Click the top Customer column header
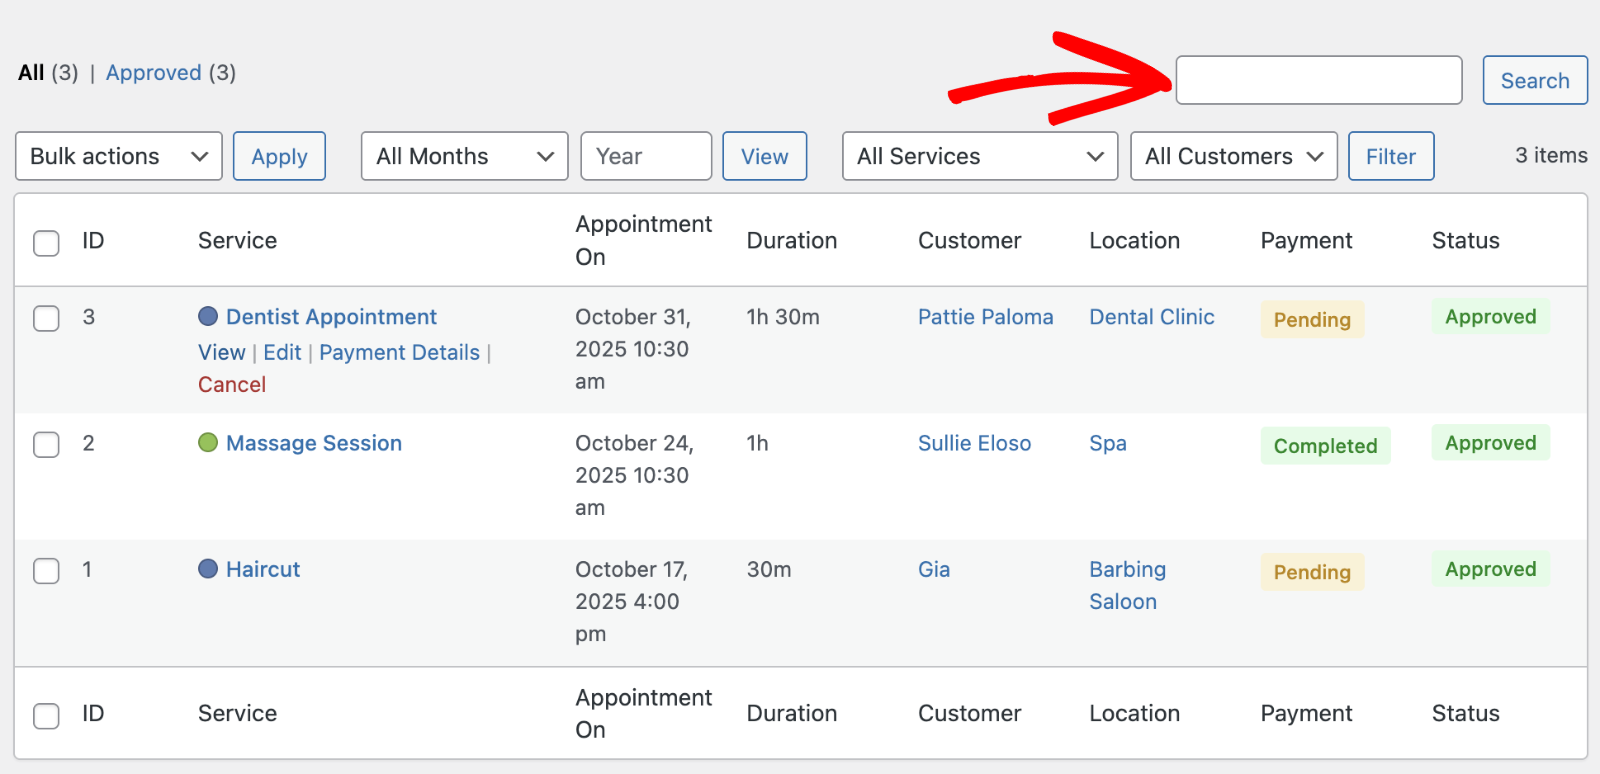The image size is (1600, 774). click(970, 240)
